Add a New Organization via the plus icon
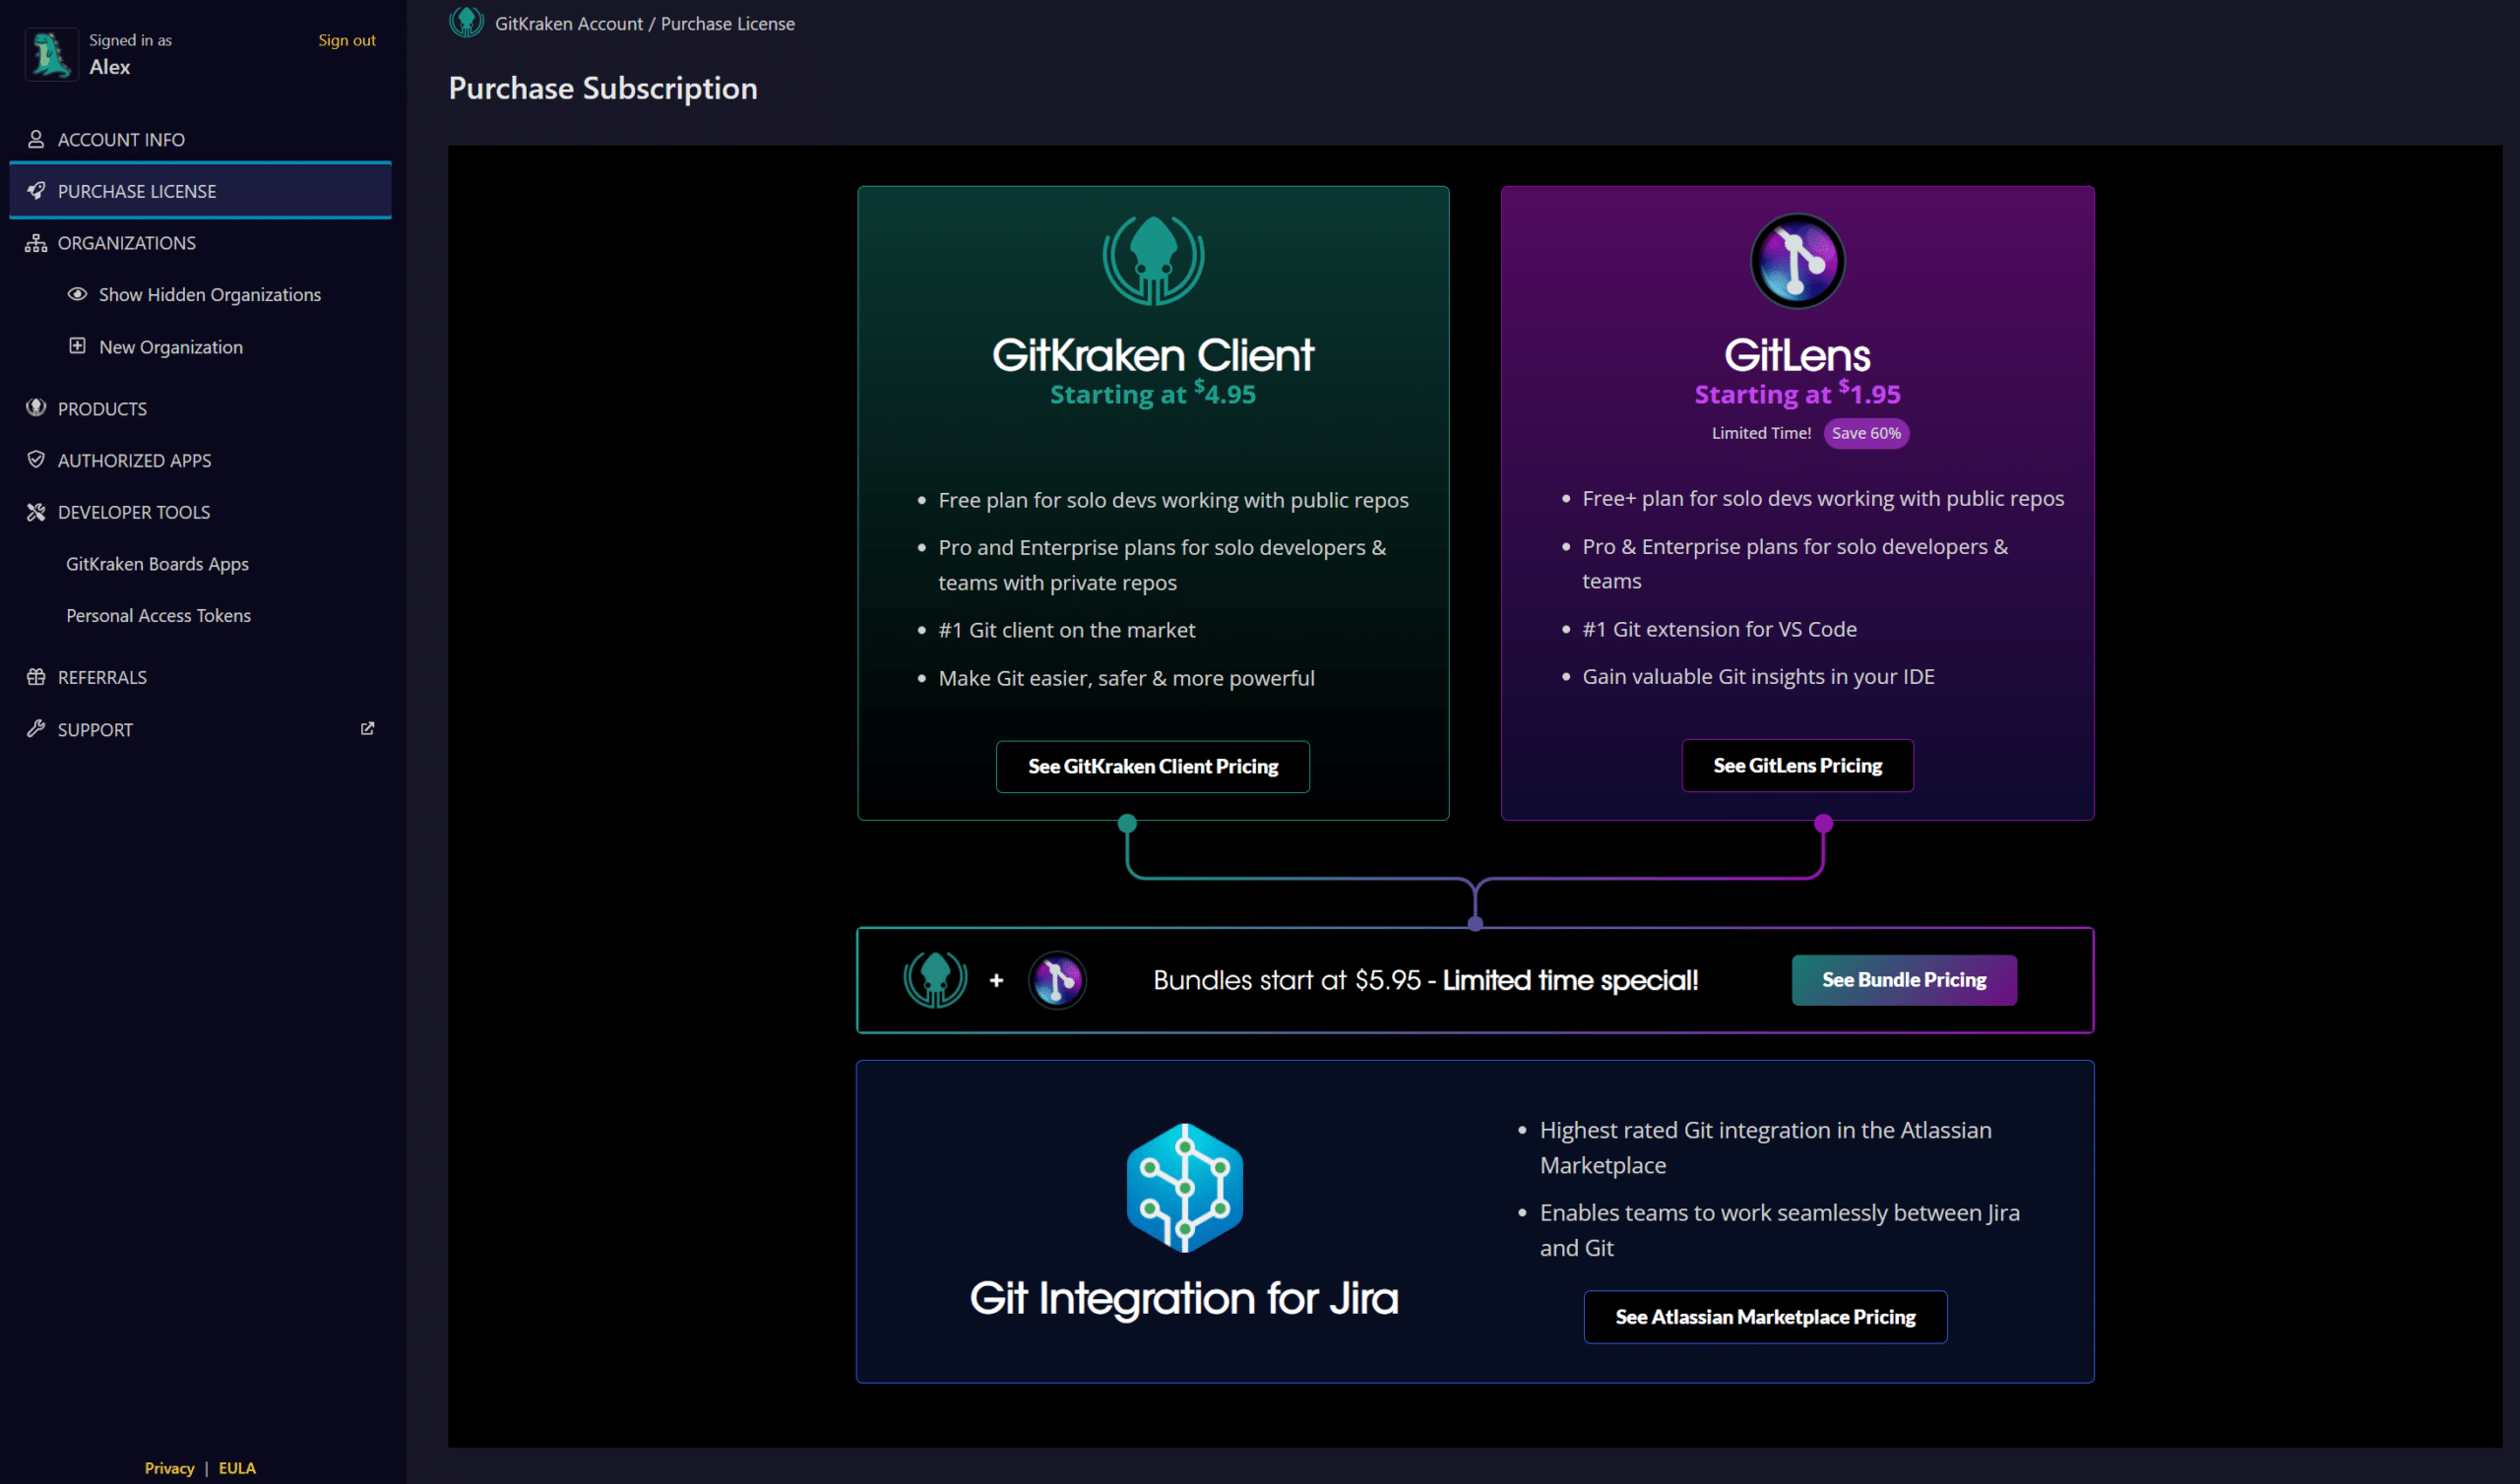 pos(77,346)
